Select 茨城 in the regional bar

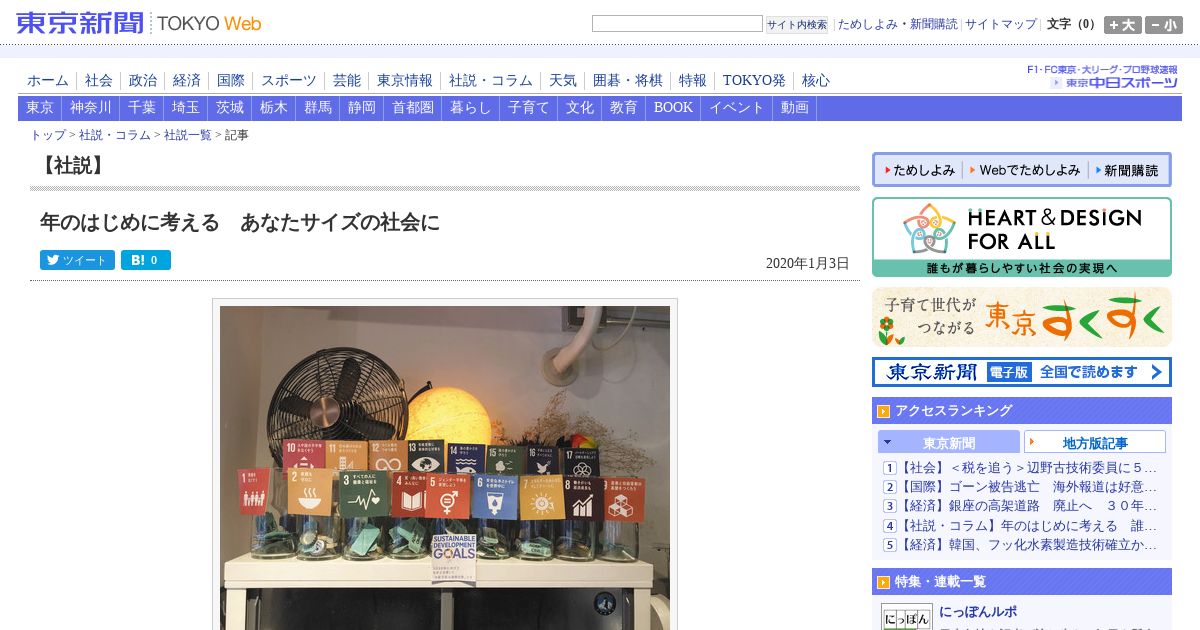point(230,108)
